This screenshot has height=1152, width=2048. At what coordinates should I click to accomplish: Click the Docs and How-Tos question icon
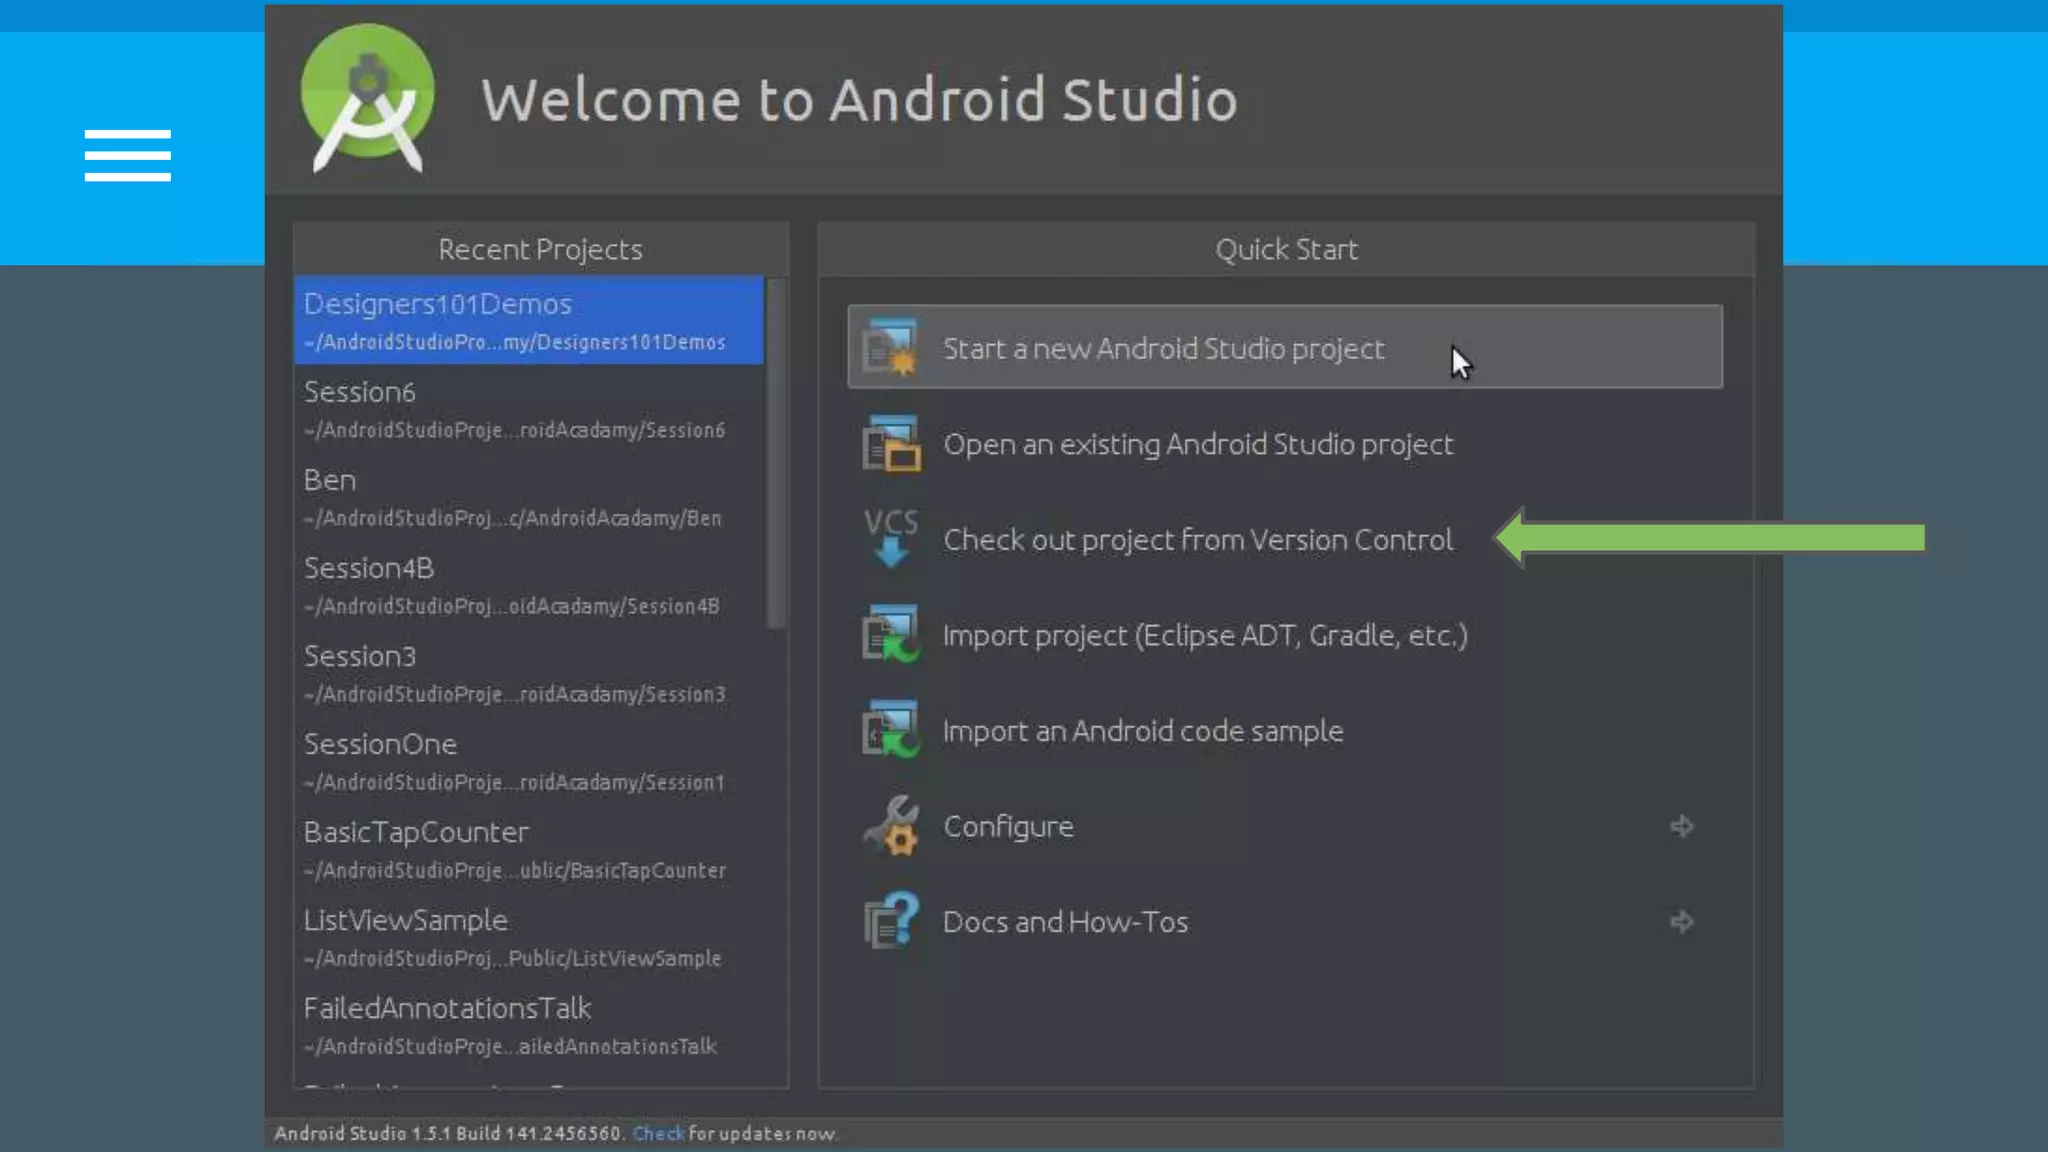point(890,920)
